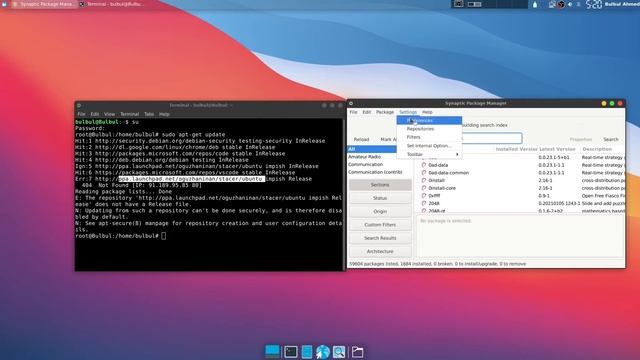The width and height of the screenshot is (640, 360).
Task: Choose Set Internal Option in Settings menu
Action: click(x=429, y=146)
